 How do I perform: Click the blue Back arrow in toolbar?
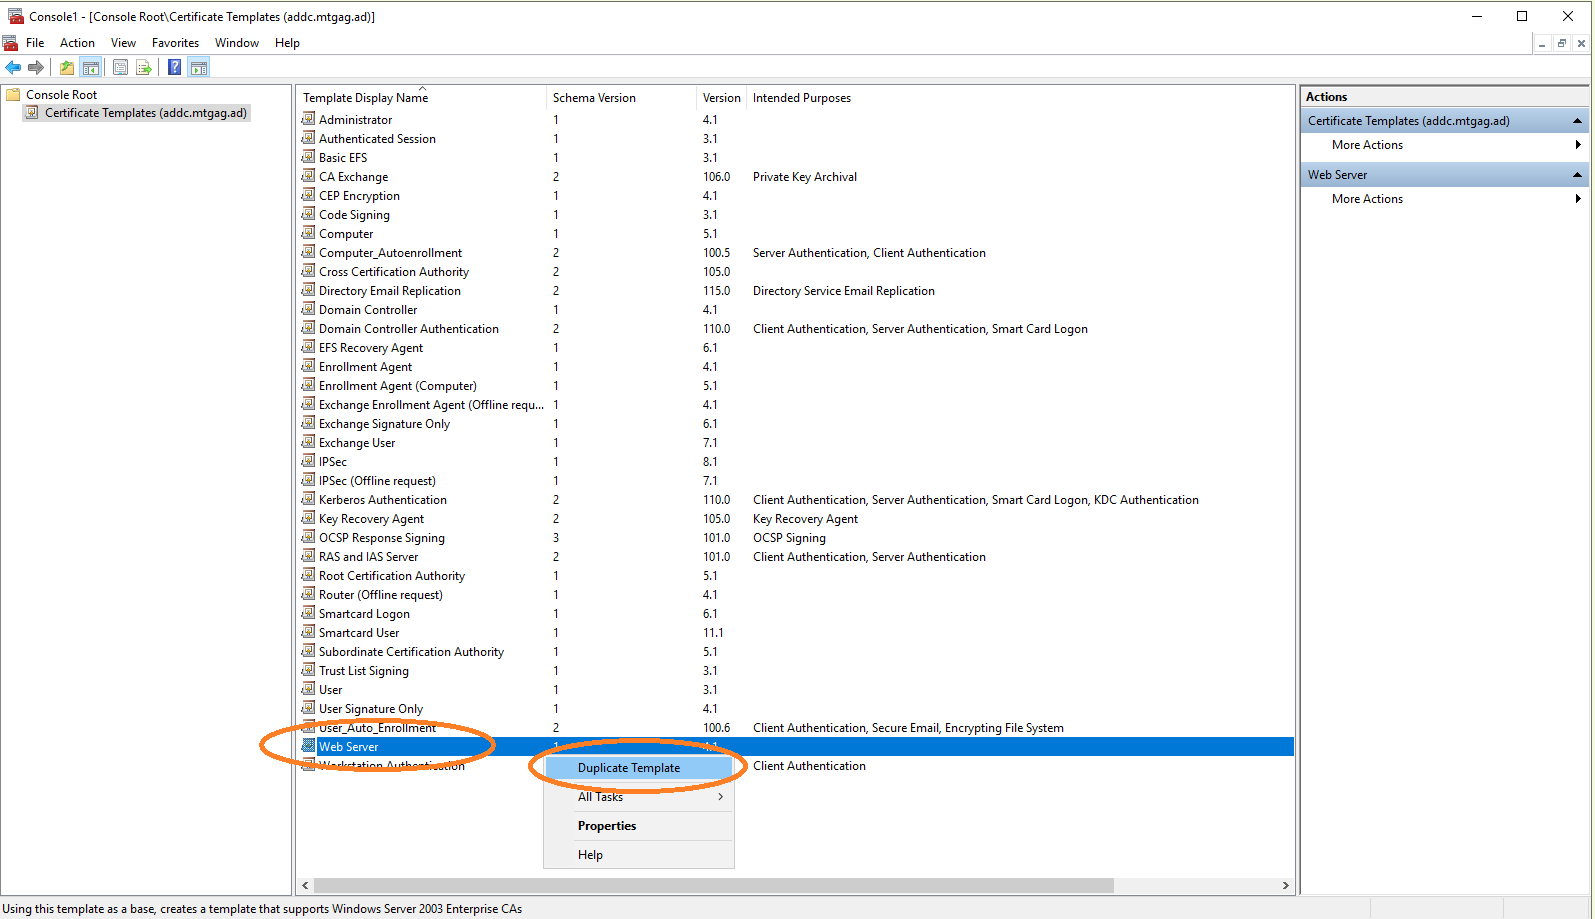pos(13,67)
